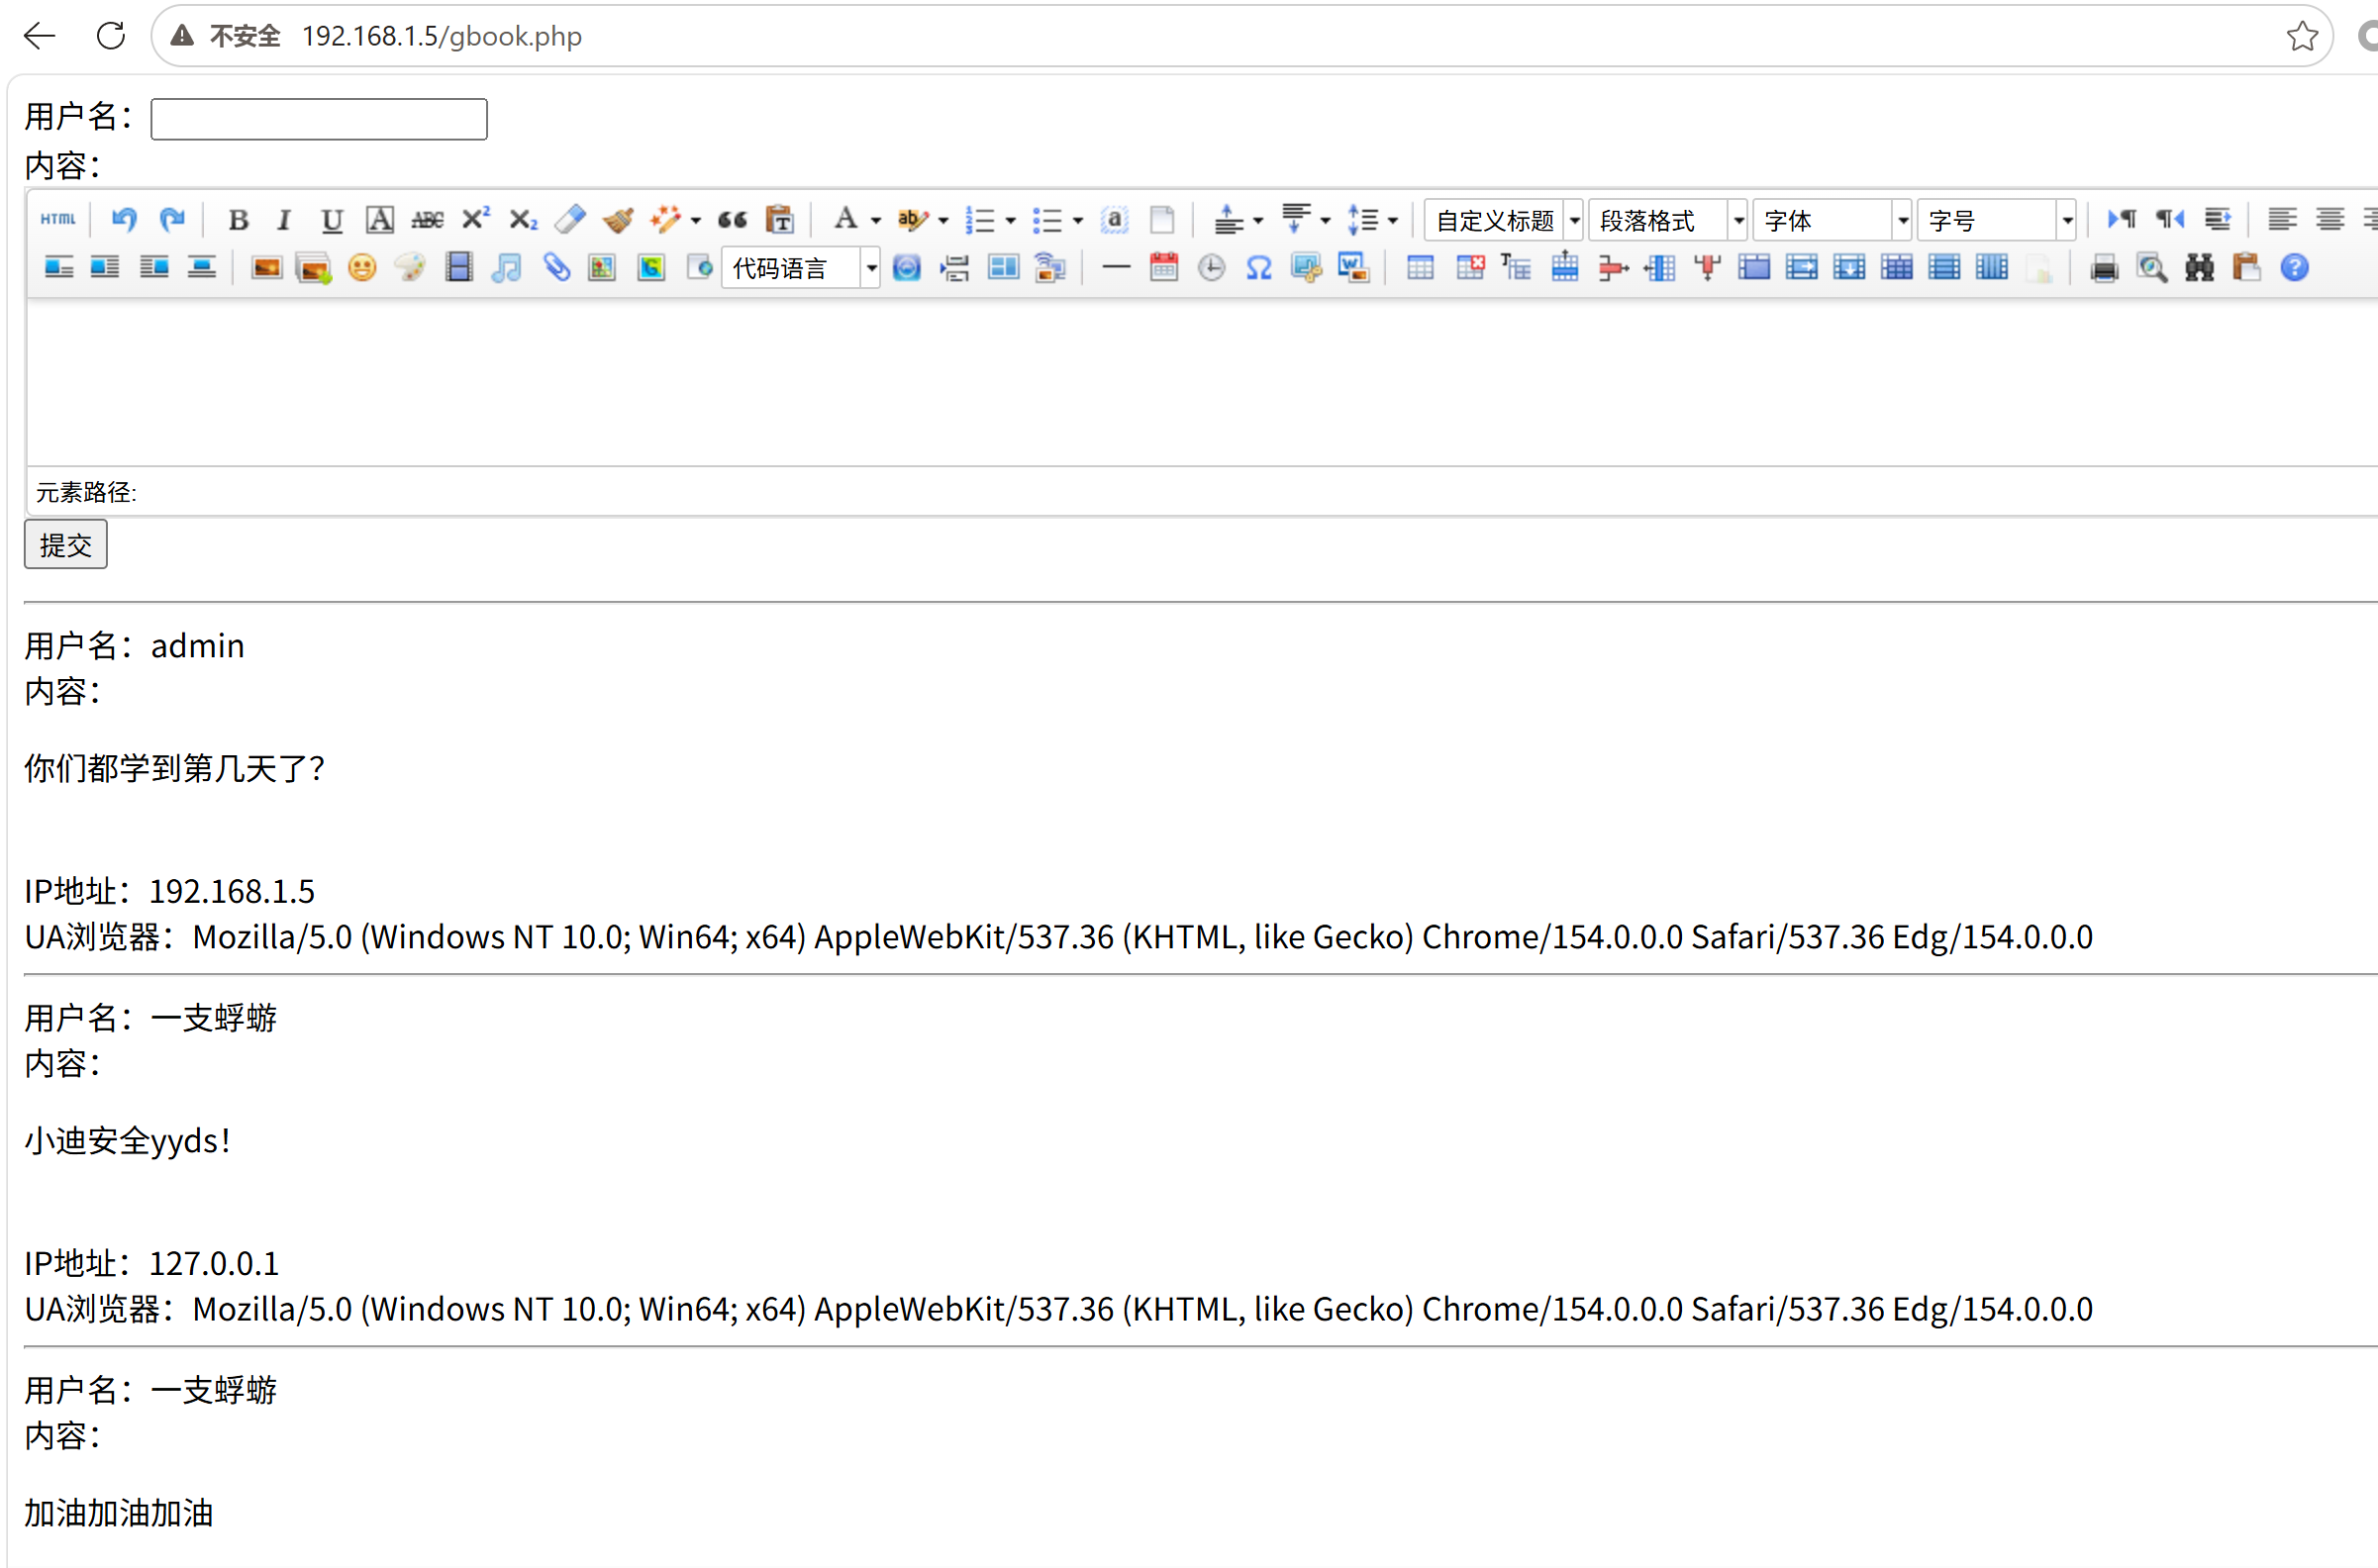
Task: Open 代码语言 code language dropdown
Action: [x=801, y=268]
